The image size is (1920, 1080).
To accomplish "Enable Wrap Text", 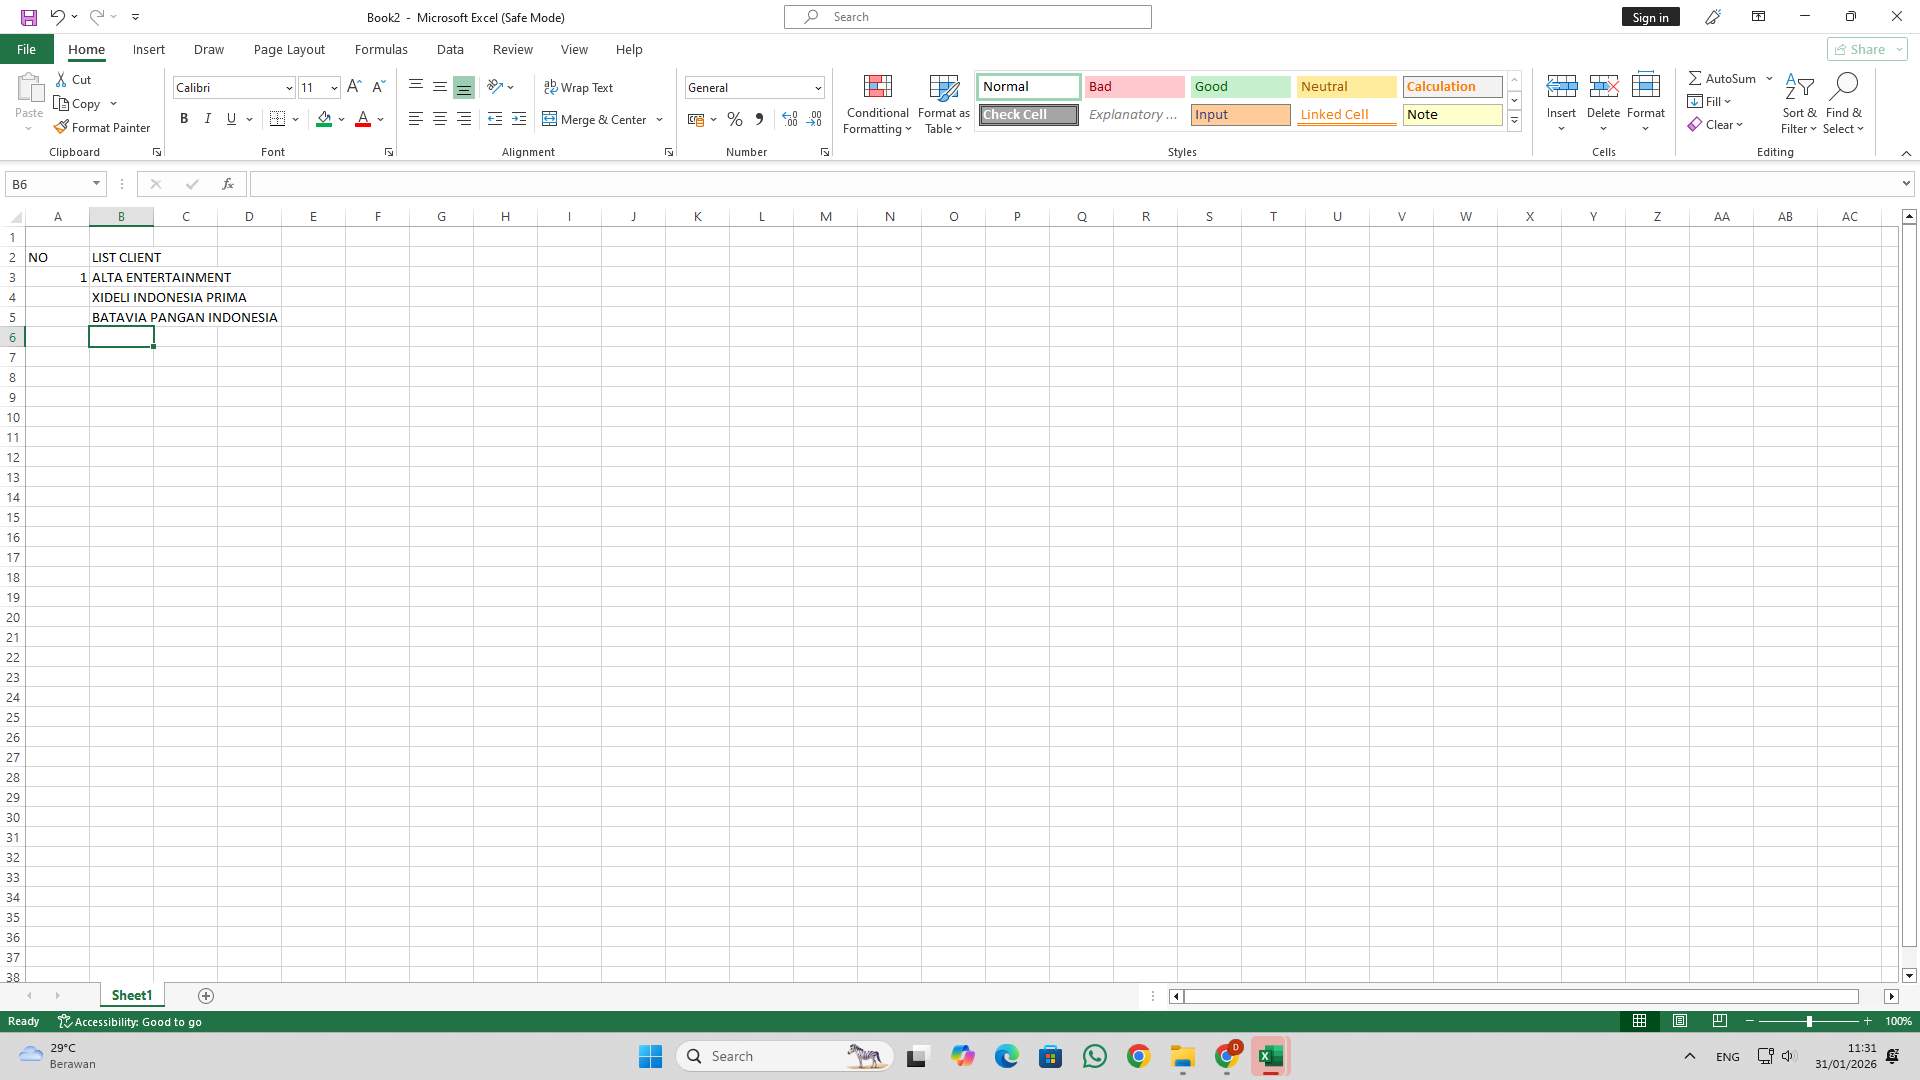I will tap(580, 87).
